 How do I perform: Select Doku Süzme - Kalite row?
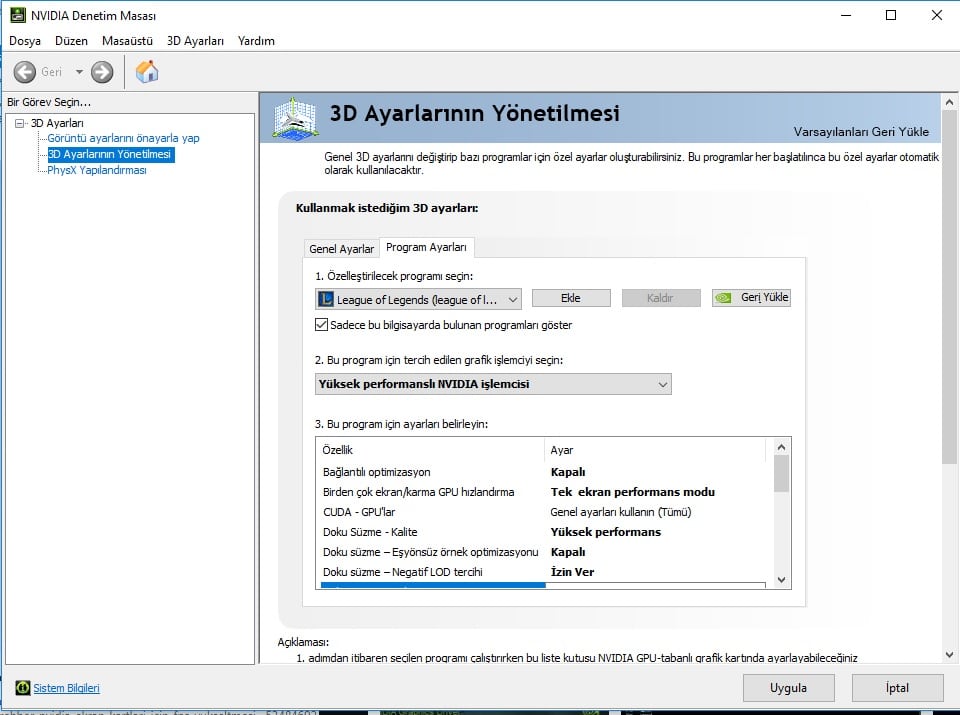point(544,532)
